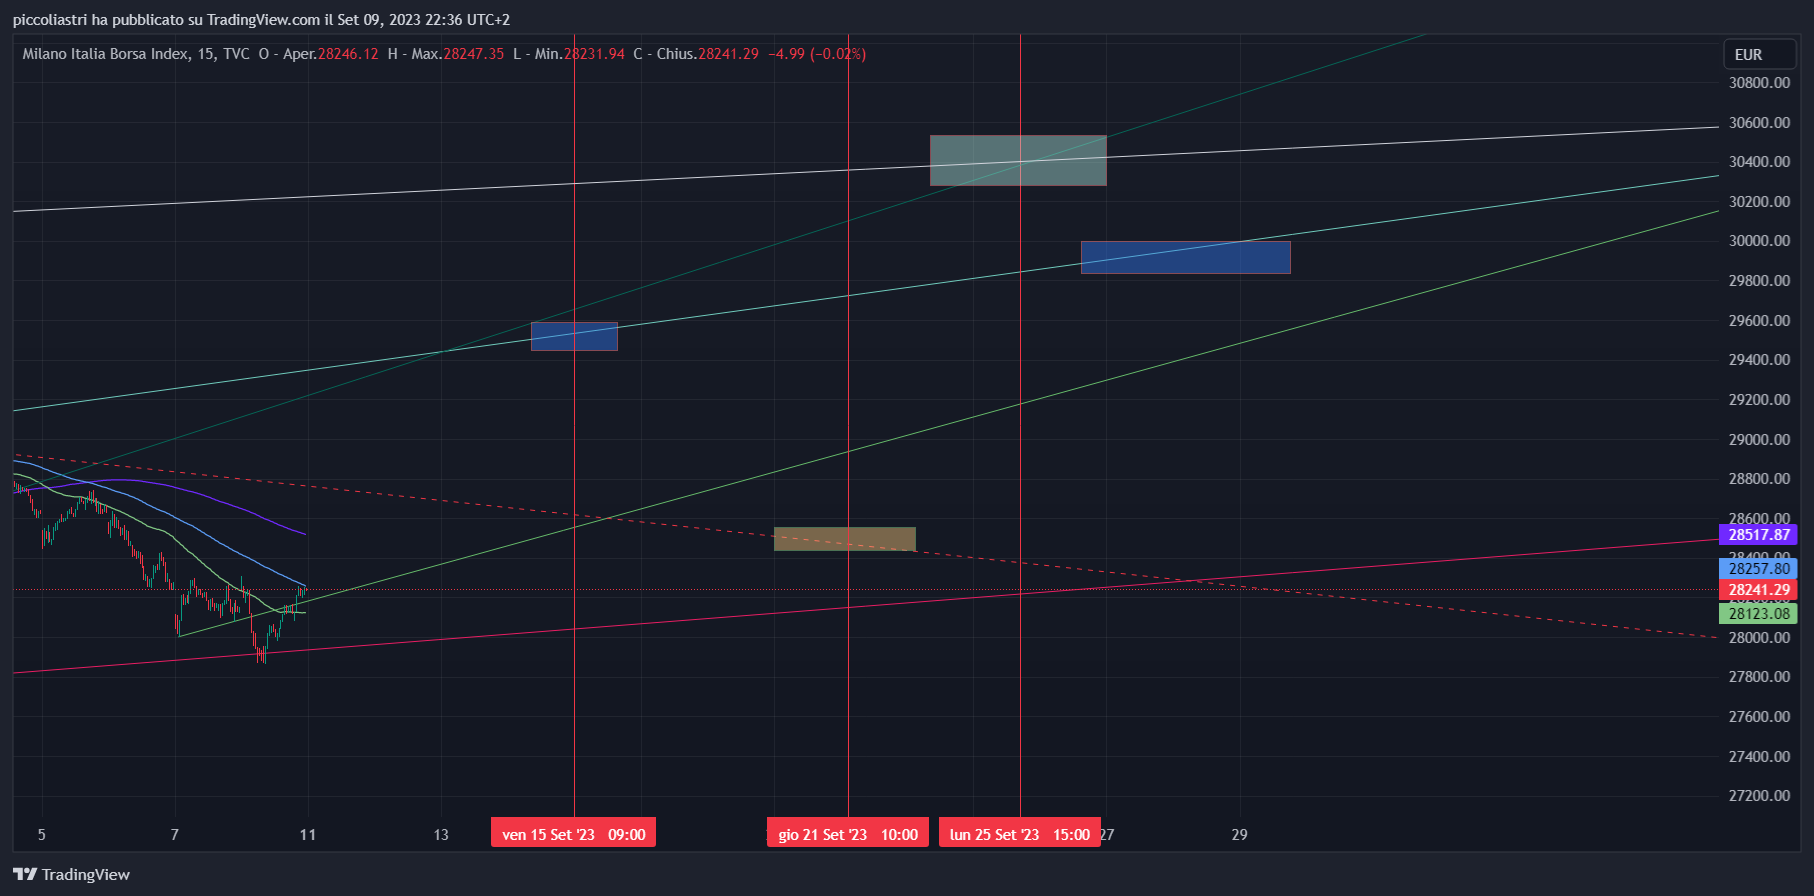Click the blue 28257.80 price label

pyautogui.click(x=1758, y=569)
